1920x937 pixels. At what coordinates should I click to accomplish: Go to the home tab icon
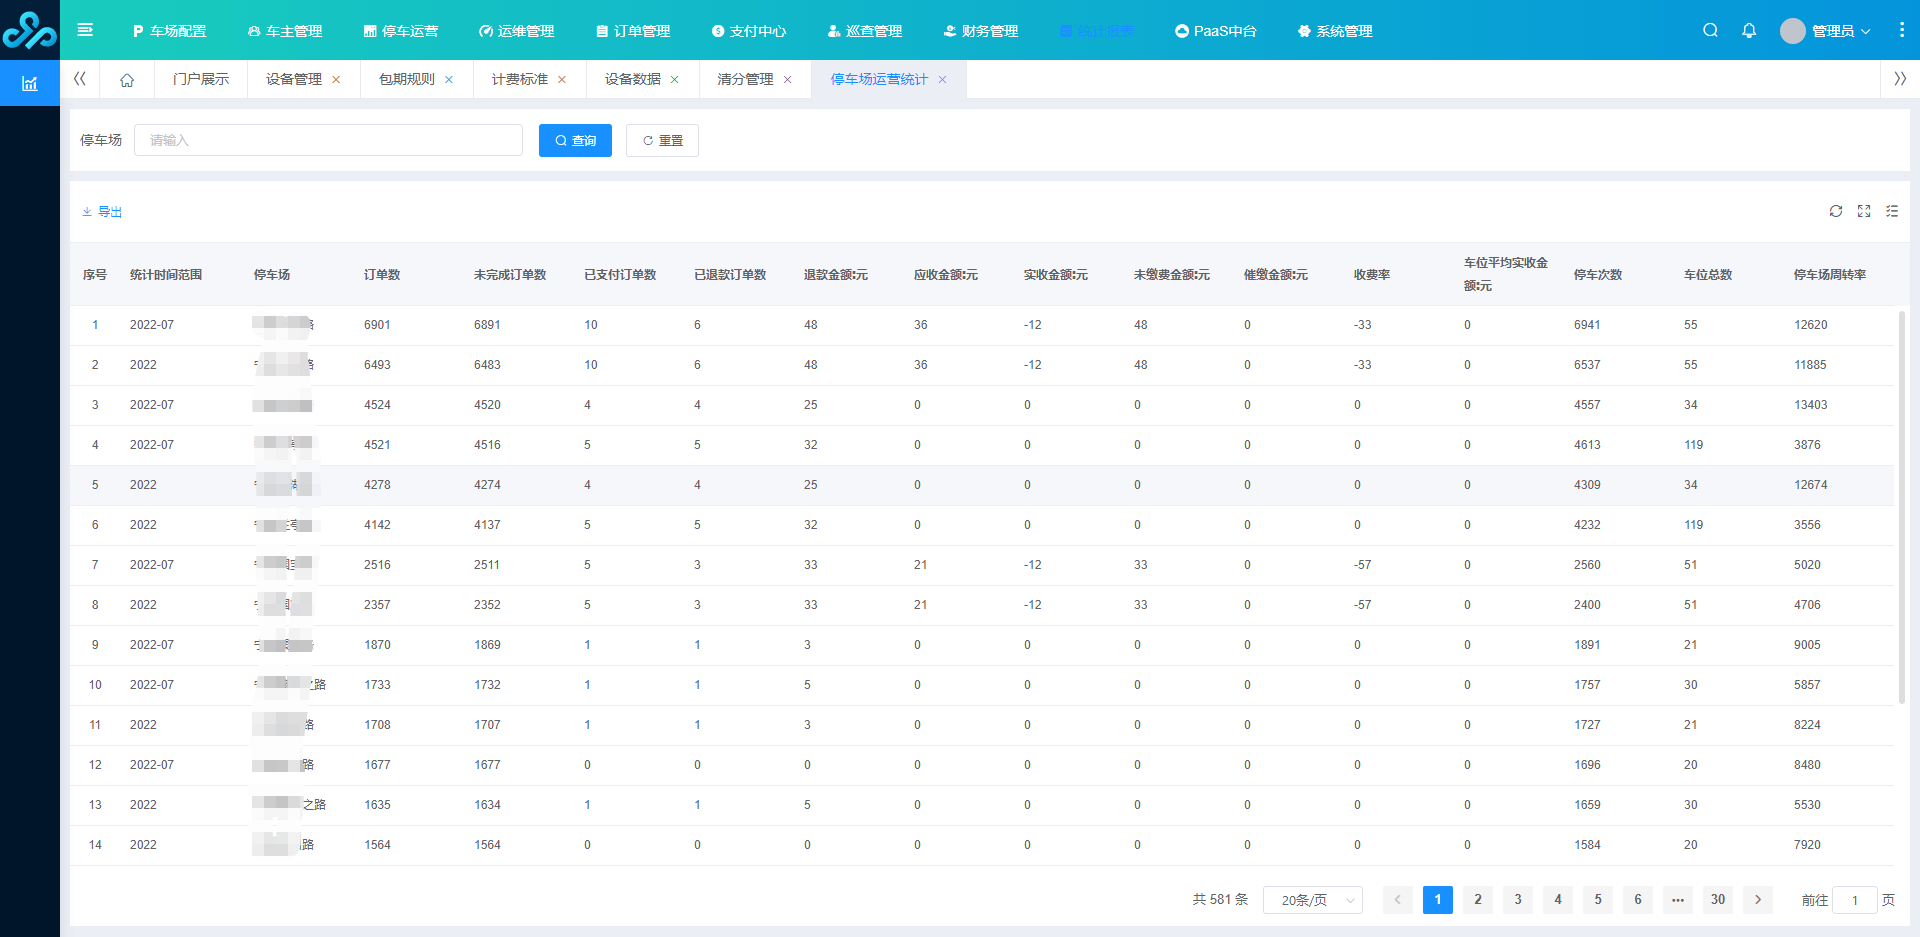tap(127, 80)
